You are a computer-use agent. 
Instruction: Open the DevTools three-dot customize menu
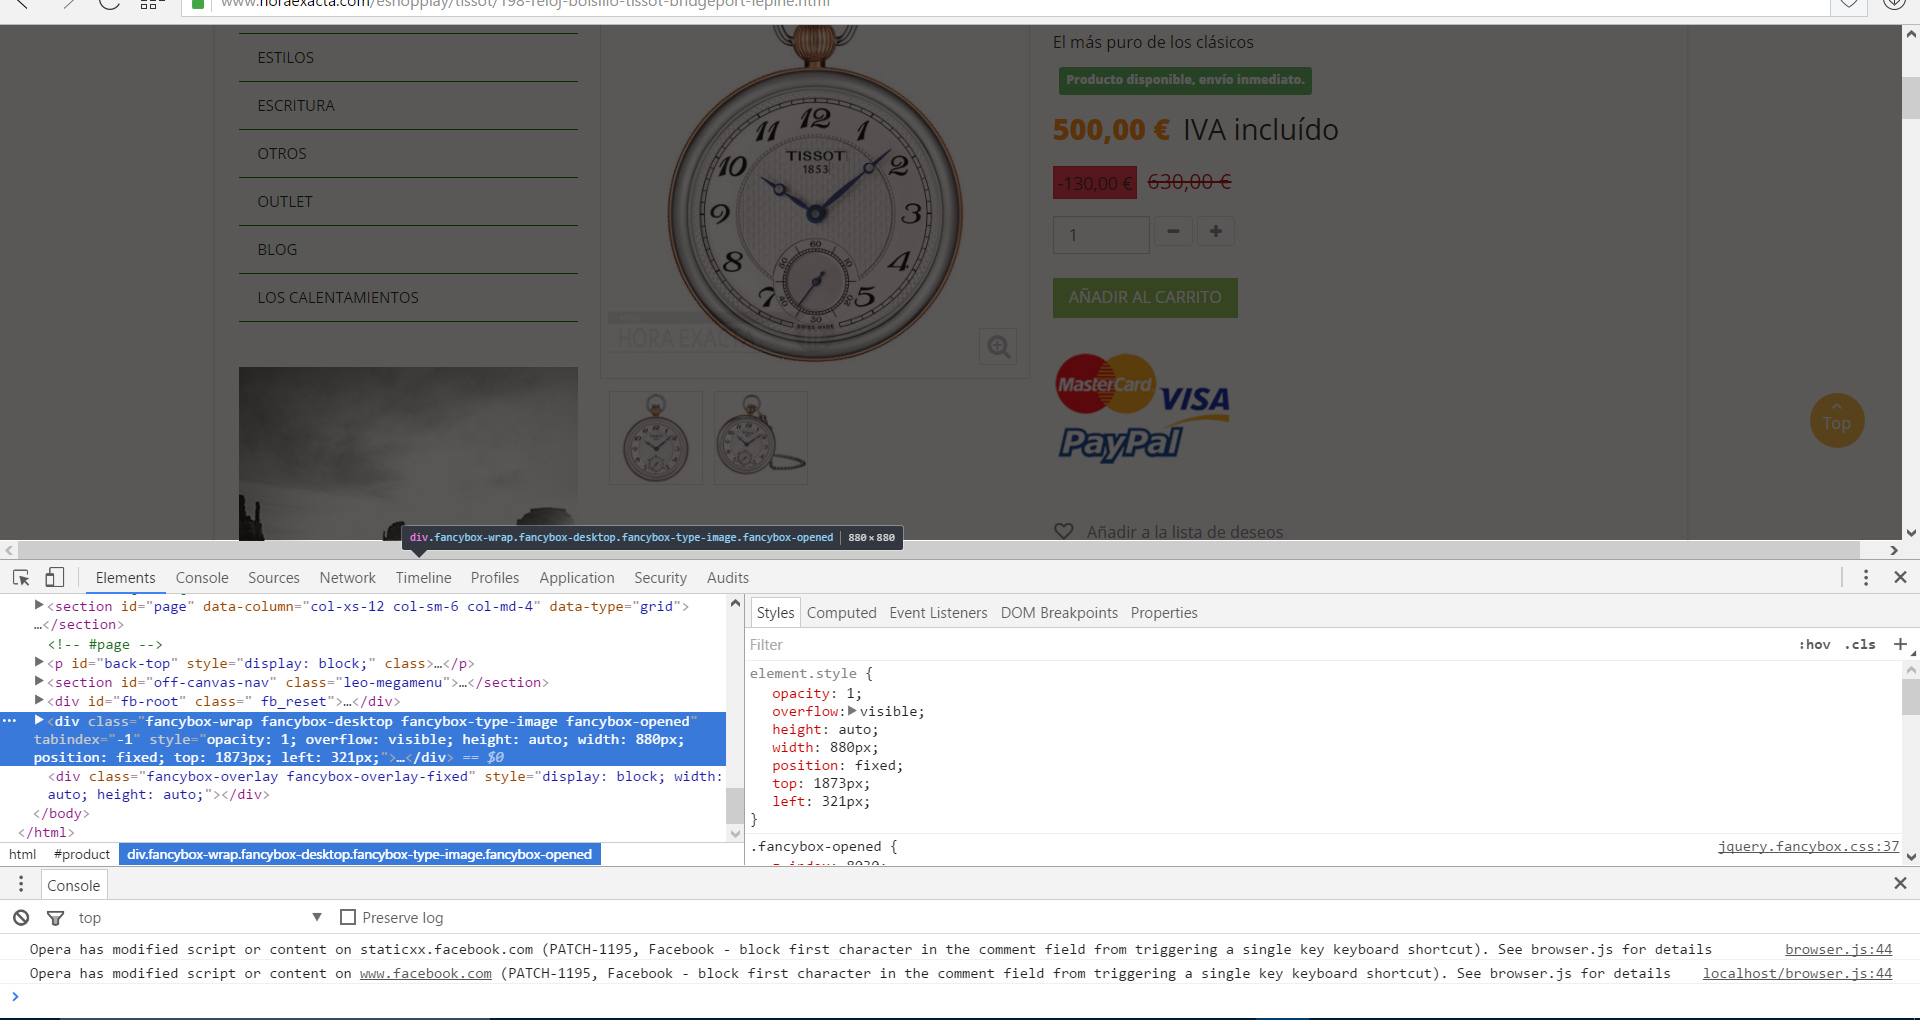1866,578
